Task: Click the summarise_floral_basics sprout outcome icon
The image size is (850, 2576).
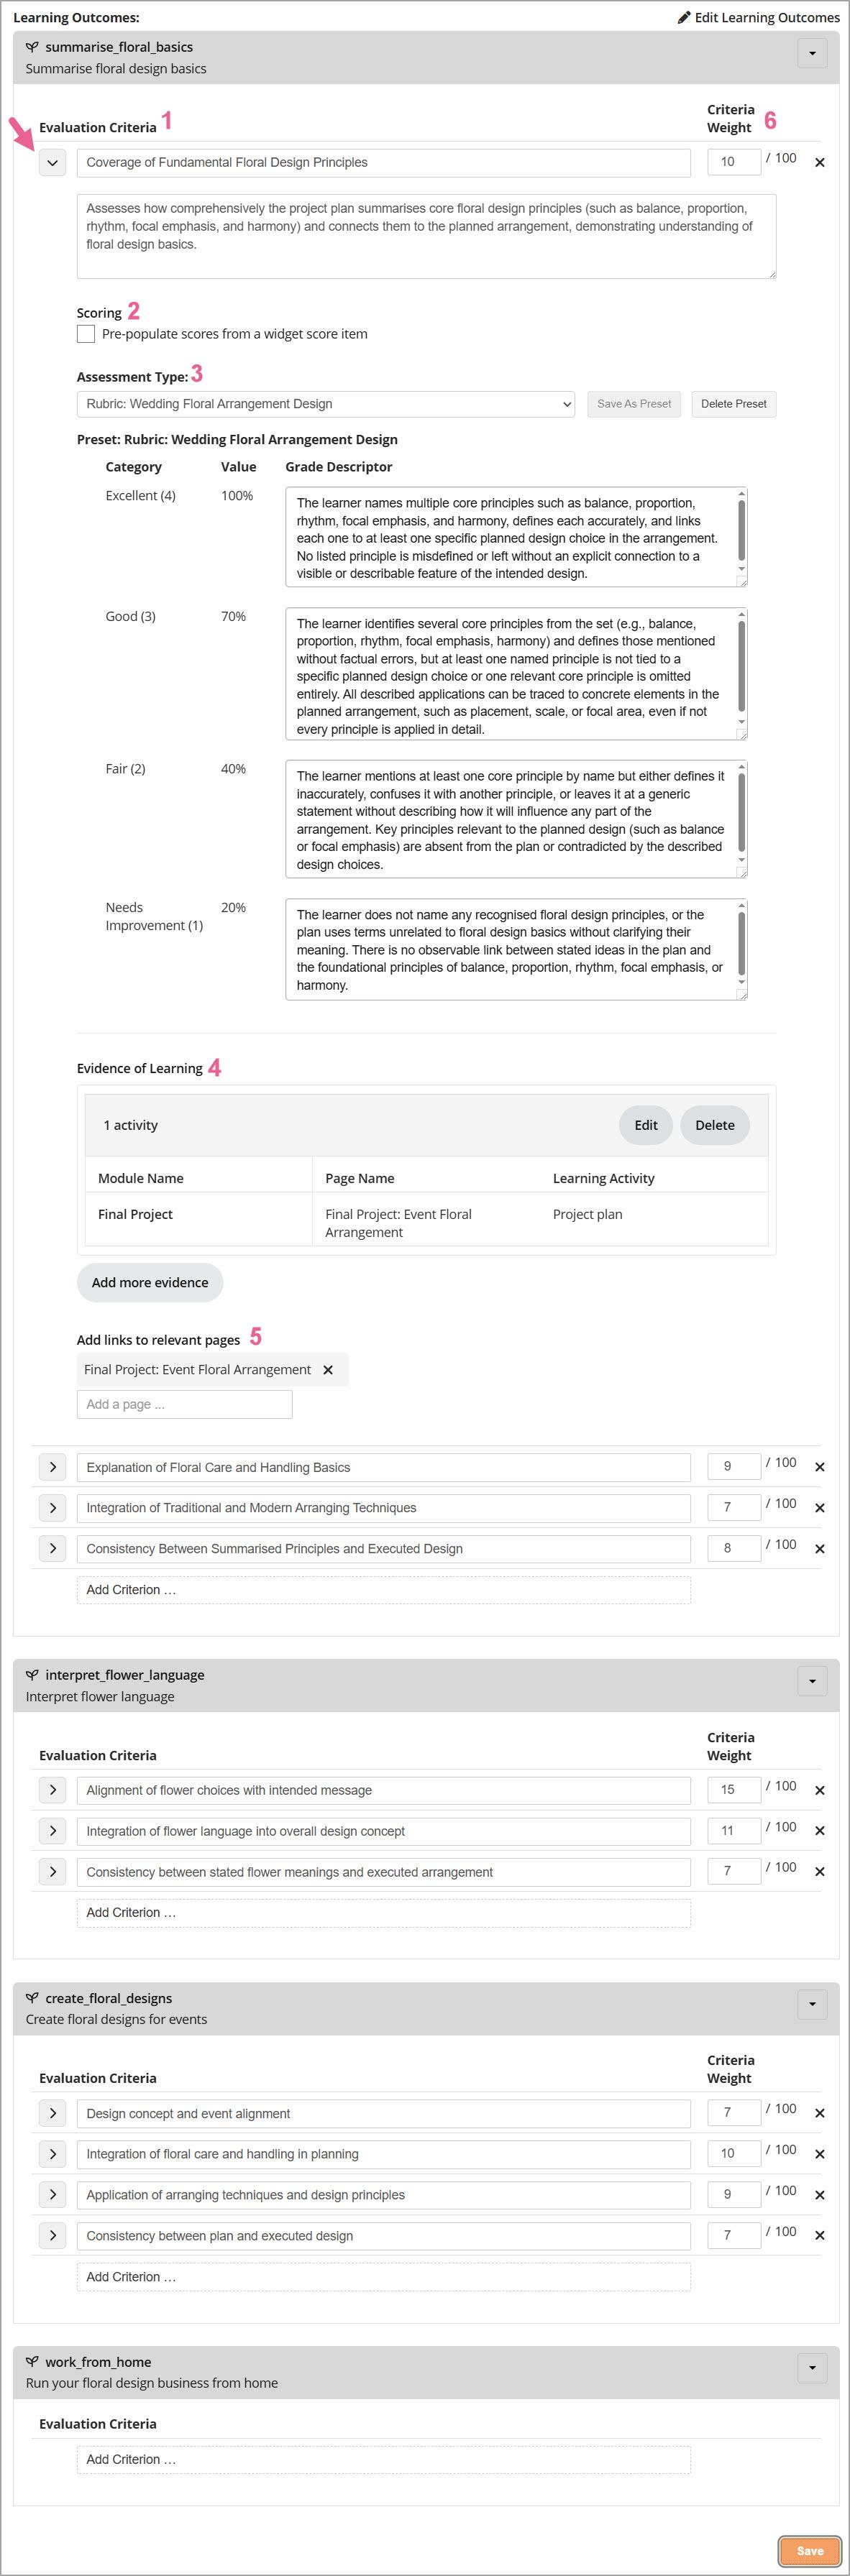Action: (32, 47)
